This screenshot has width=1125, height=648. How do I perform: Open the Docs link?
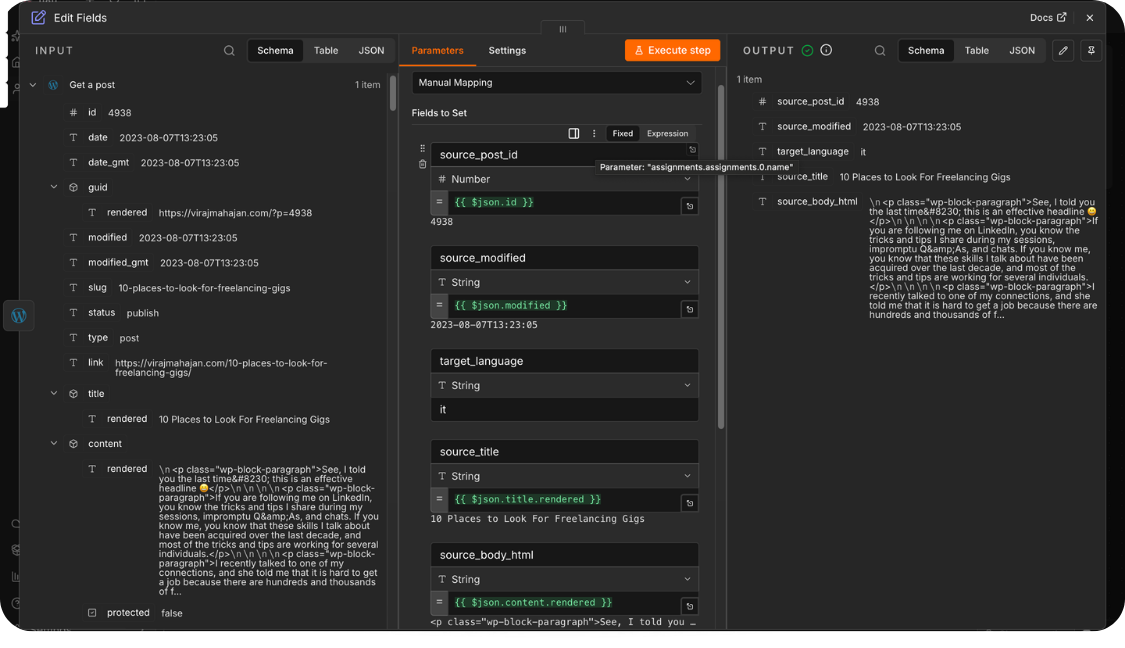click(x=1048, y=17)
